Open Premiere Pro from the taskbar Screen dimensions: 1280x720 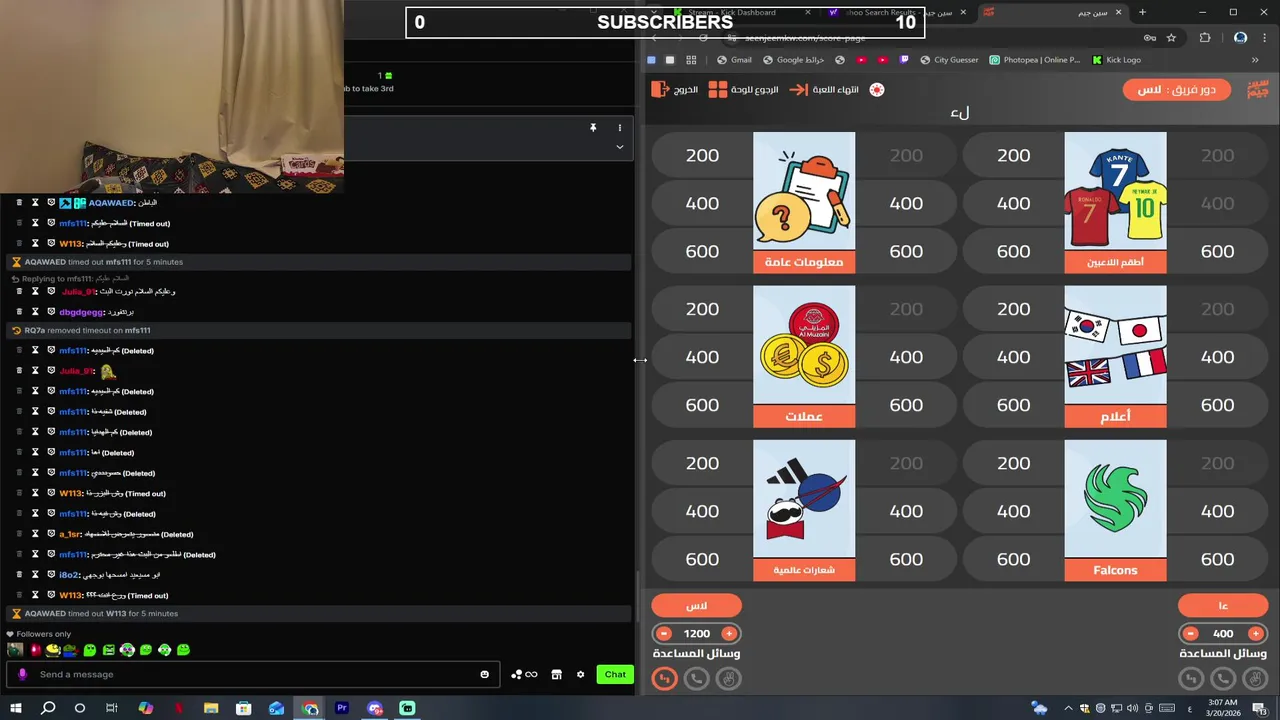[342, 708]
